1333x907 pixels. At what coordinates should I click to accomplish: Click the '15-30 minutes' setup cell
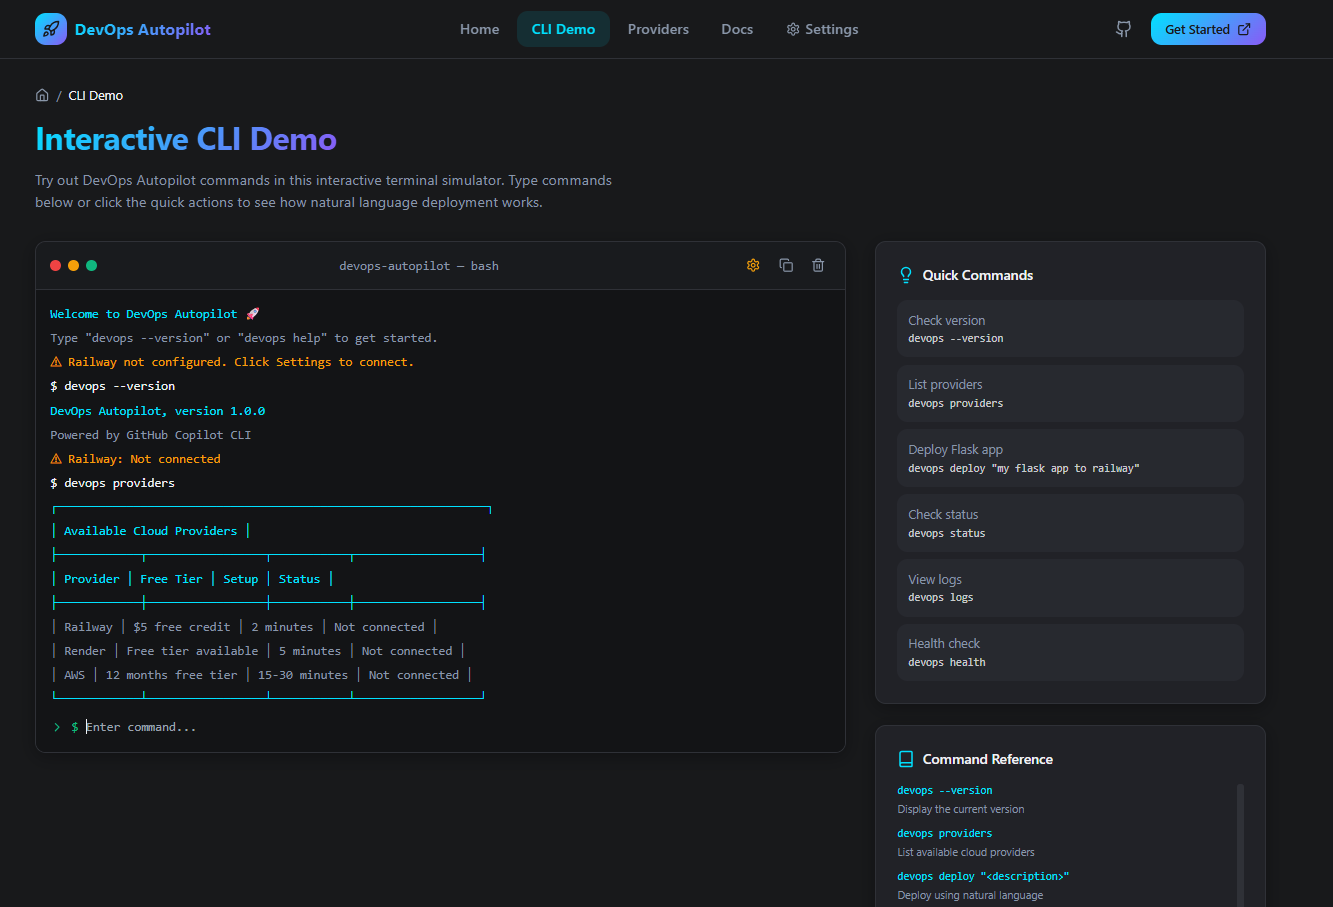point(303,675)
